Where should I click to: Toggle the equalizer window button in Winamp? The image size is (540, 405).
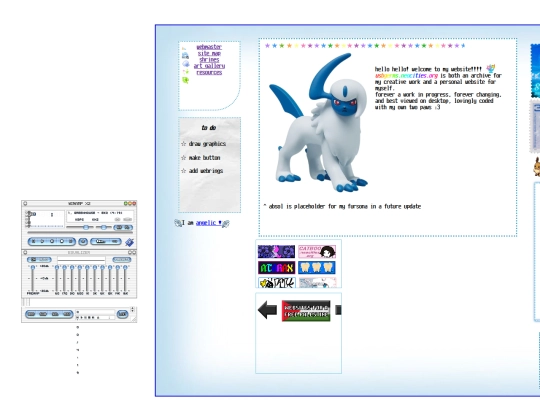[119, 227]
